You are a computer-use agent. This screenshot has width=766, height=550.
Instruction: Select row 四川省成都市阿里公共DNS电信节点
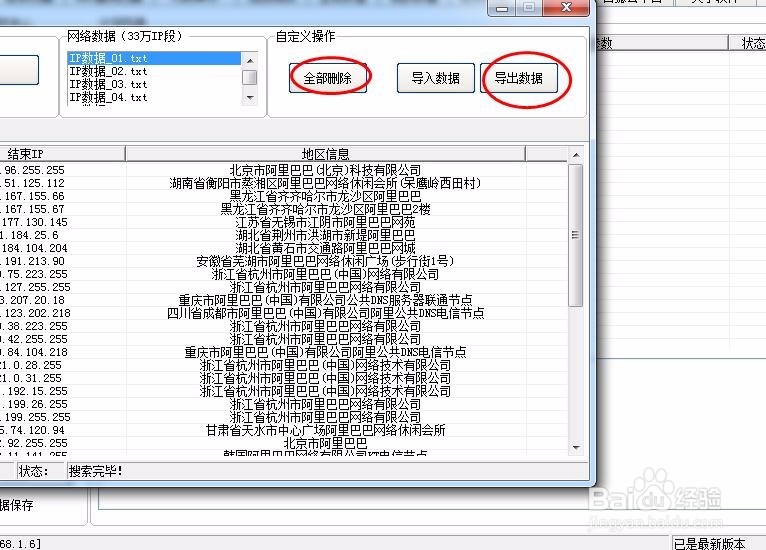(283, 313)
